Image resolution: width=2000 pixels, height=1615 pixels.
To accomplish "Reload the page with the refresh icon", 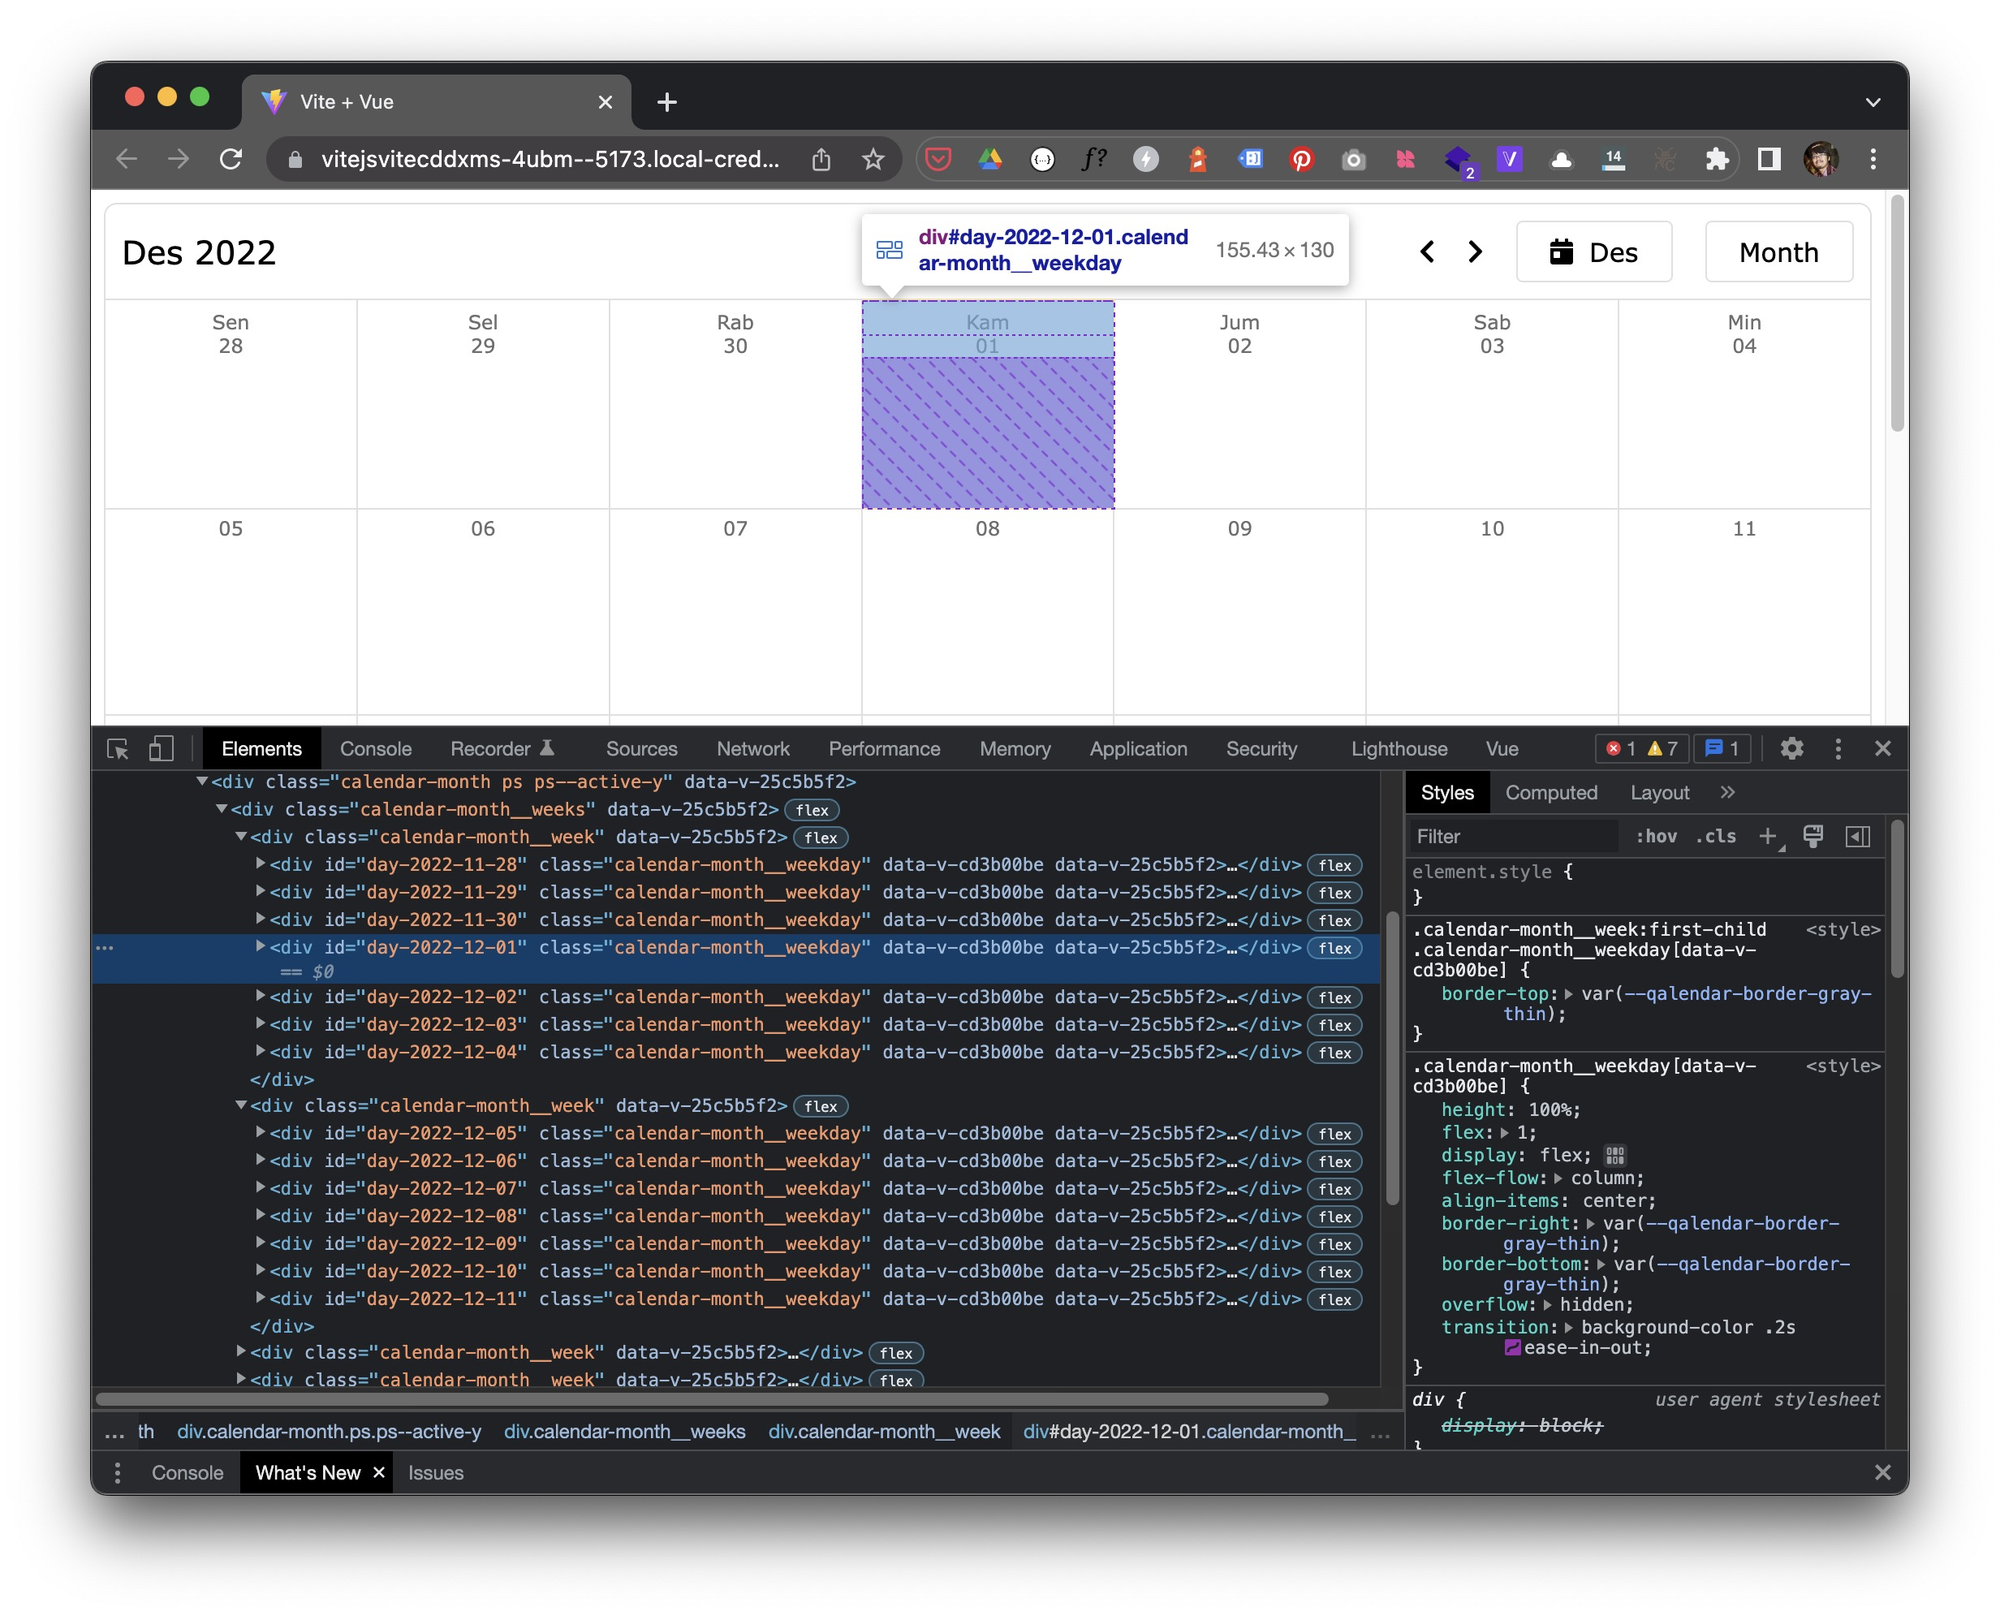I will tap(231, 159).
